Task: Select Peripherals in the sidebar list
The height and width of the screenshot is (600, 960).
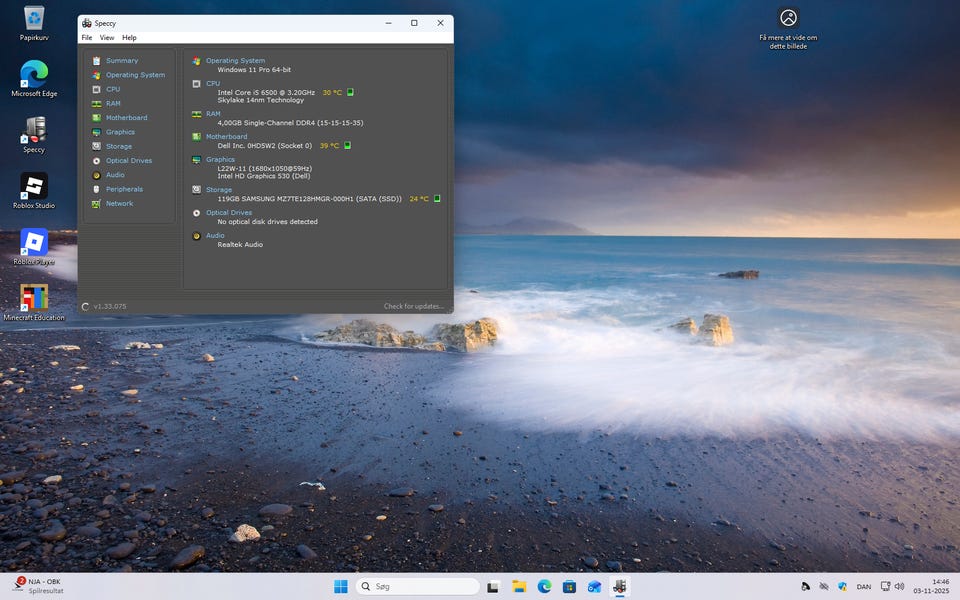Action: click(124, 189)
